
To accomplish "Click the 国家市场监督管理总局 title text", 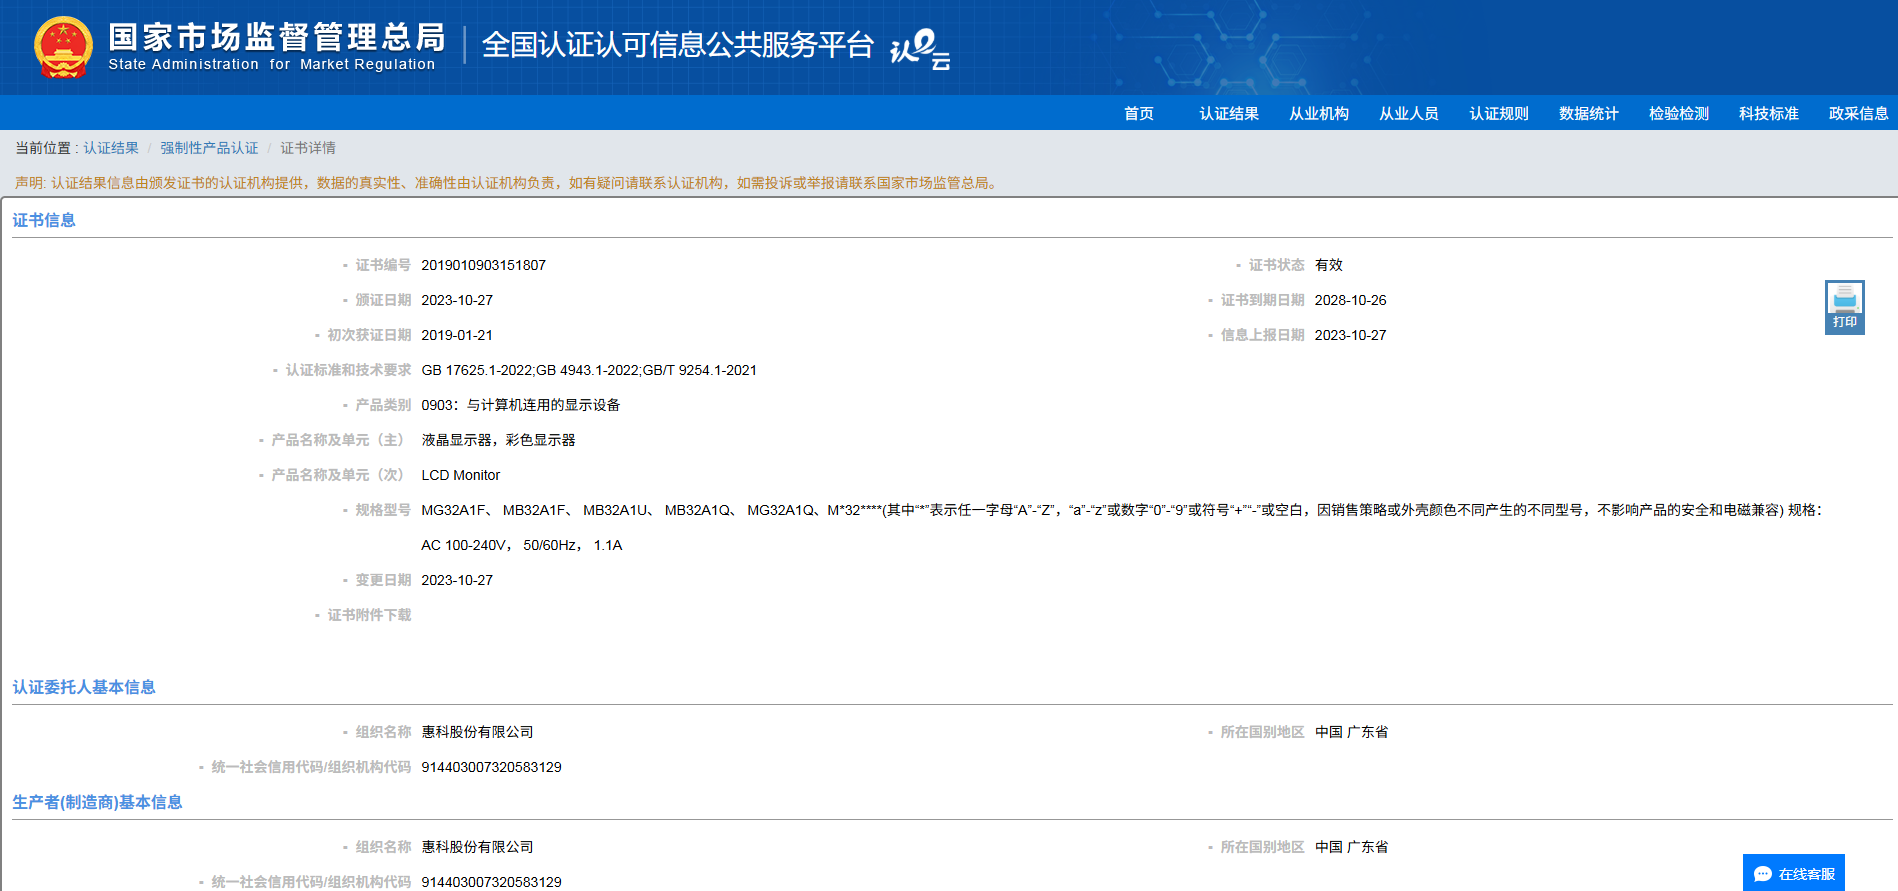I will tap(277, 37).
